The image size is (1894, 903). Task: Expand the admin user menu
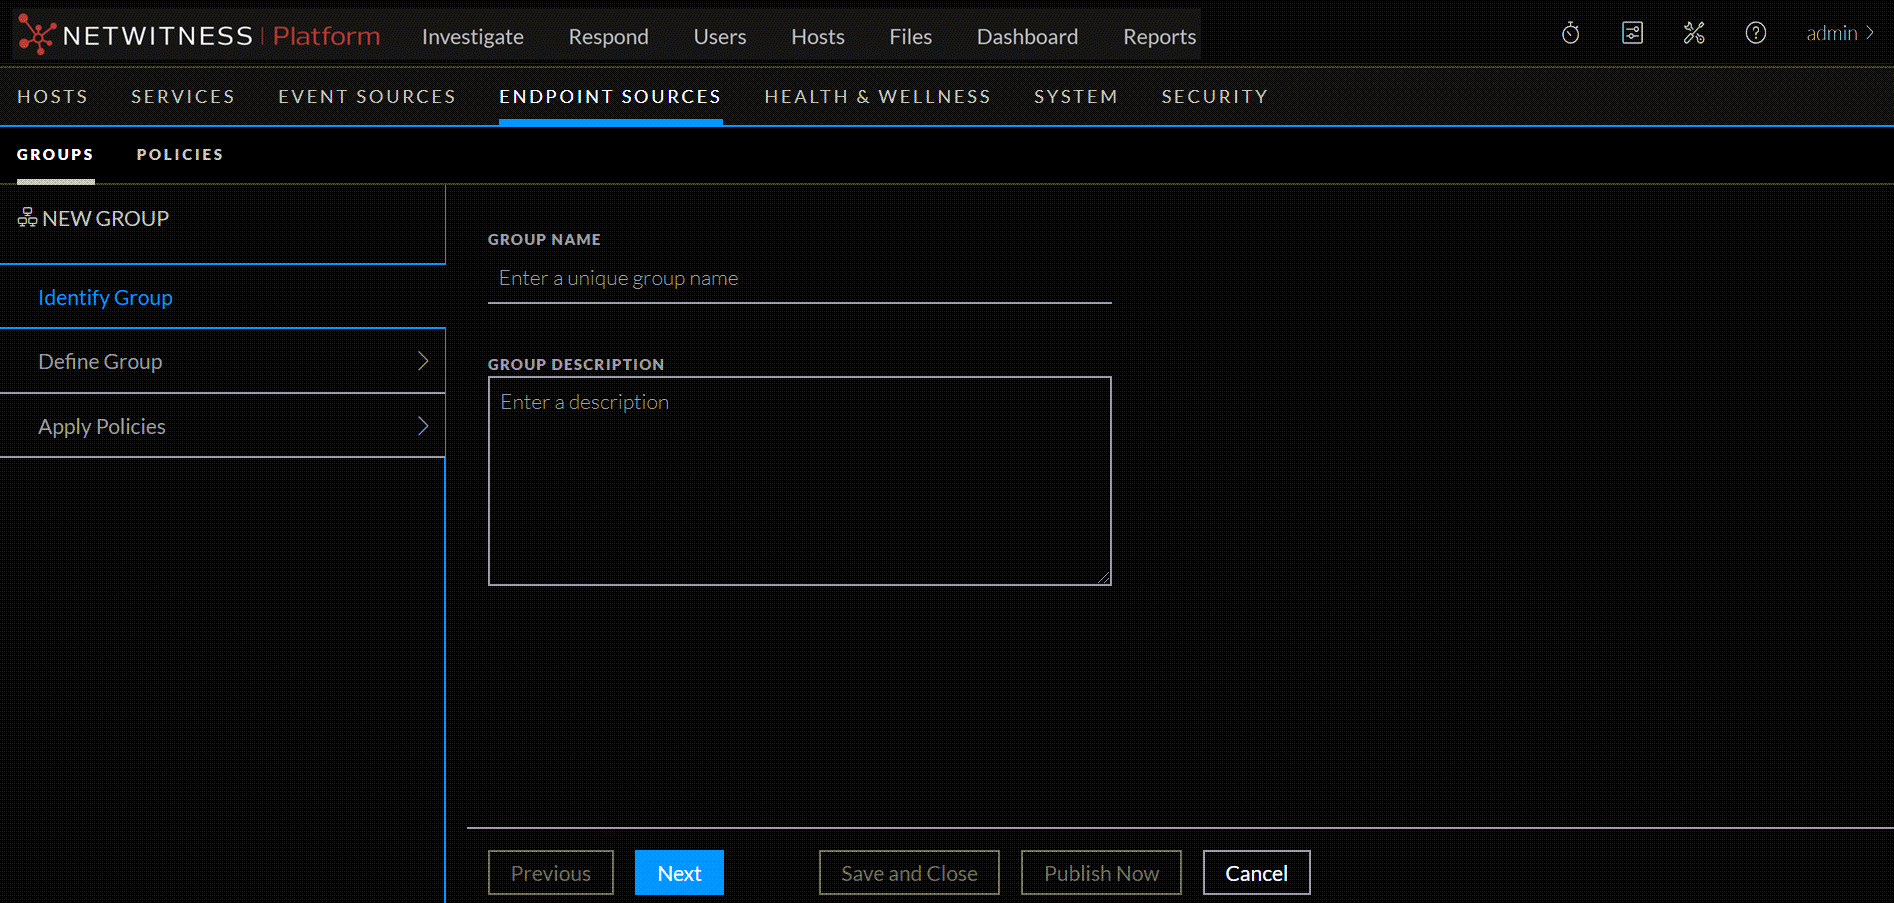(x=1839, y=33)
